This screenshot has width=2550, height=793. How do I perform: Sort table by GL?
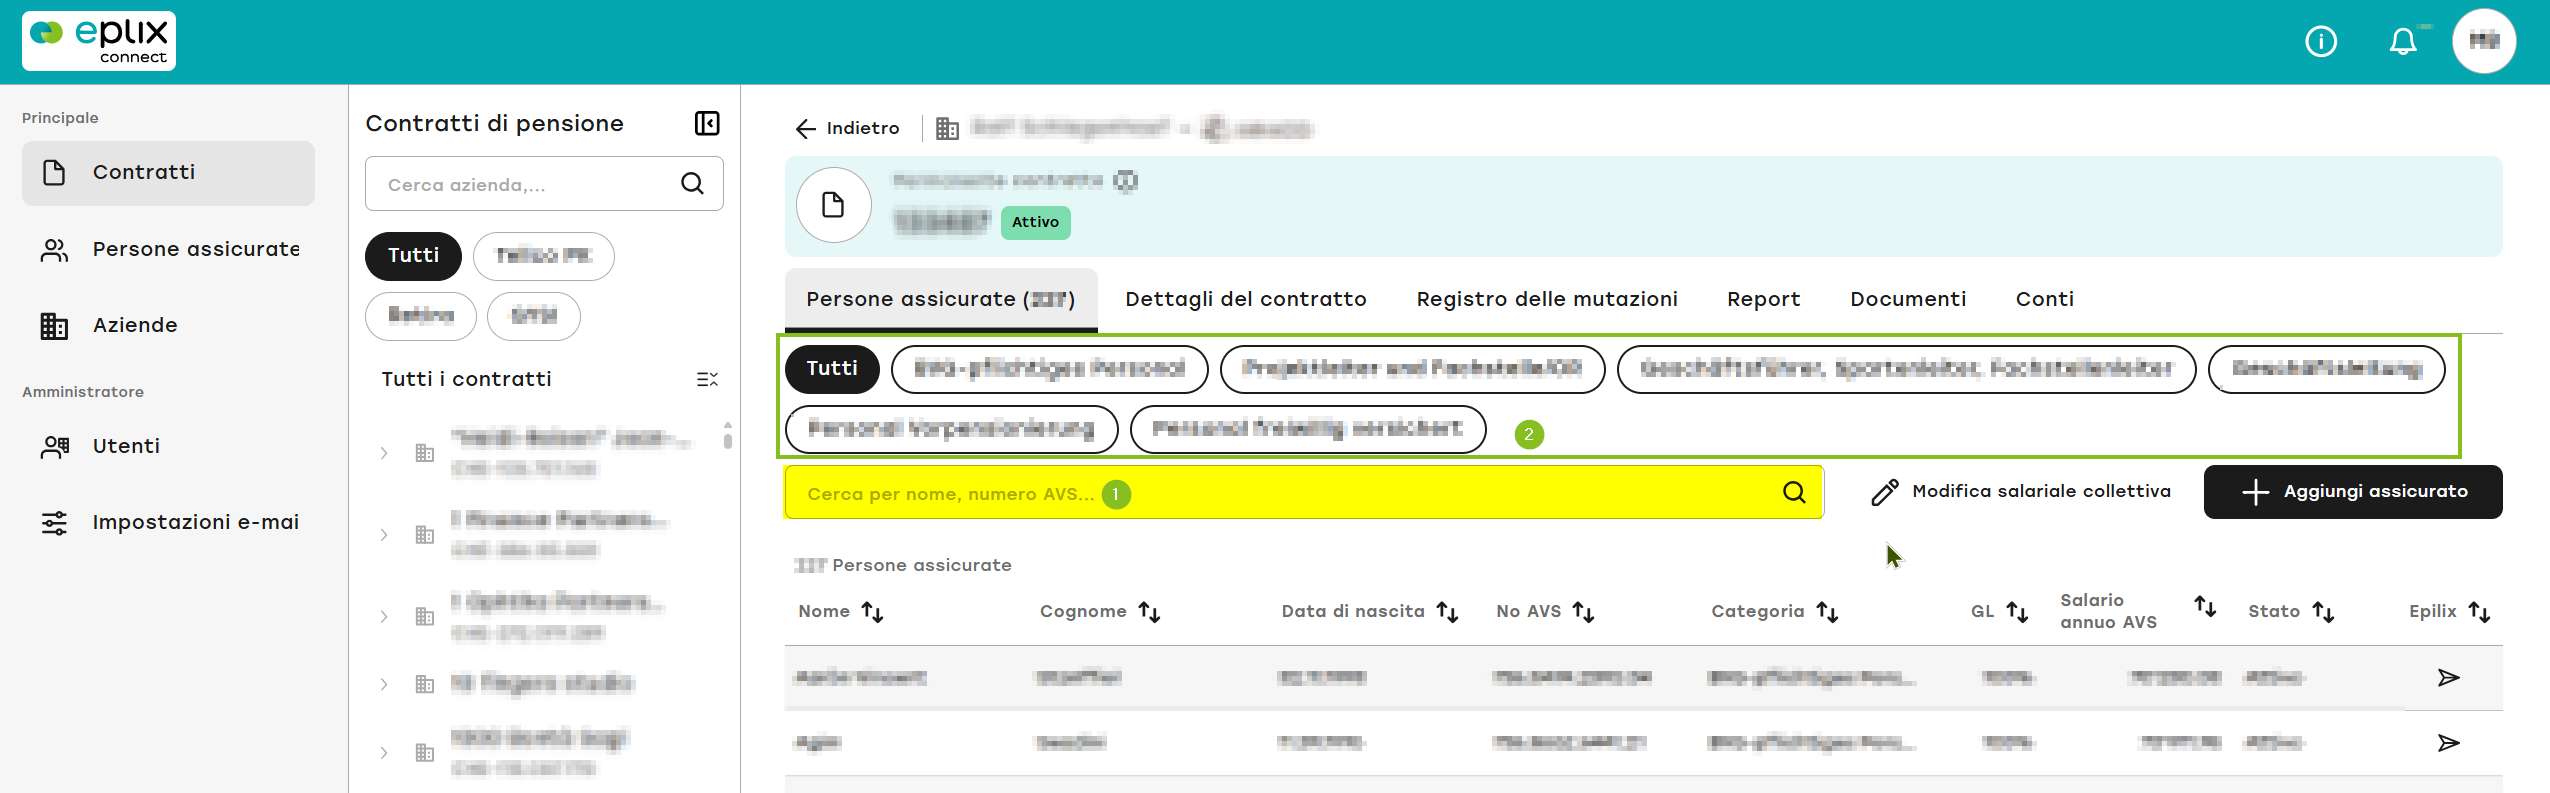2017,612
